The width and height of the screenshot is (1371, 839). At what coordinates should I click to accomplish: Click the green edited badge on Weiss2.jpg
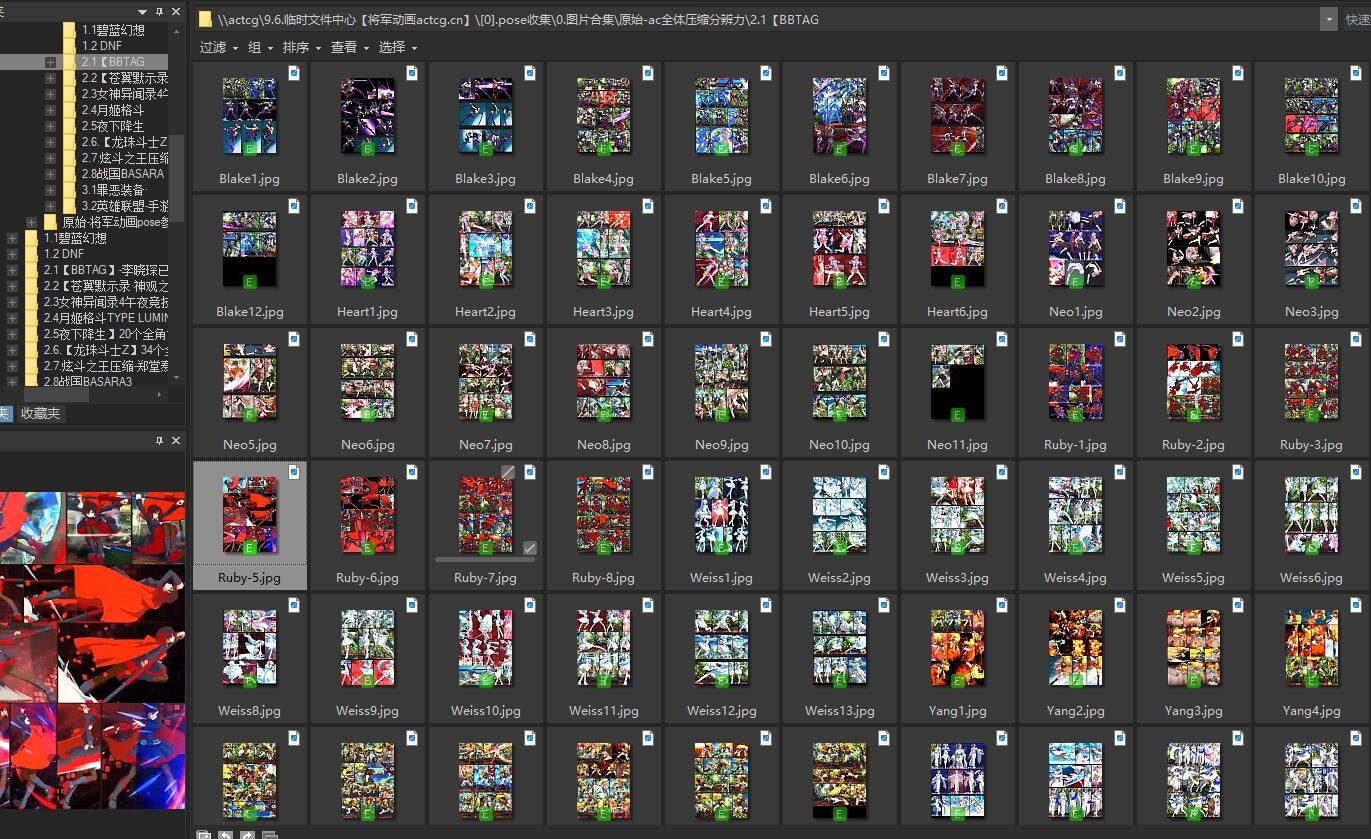(840, 548)
